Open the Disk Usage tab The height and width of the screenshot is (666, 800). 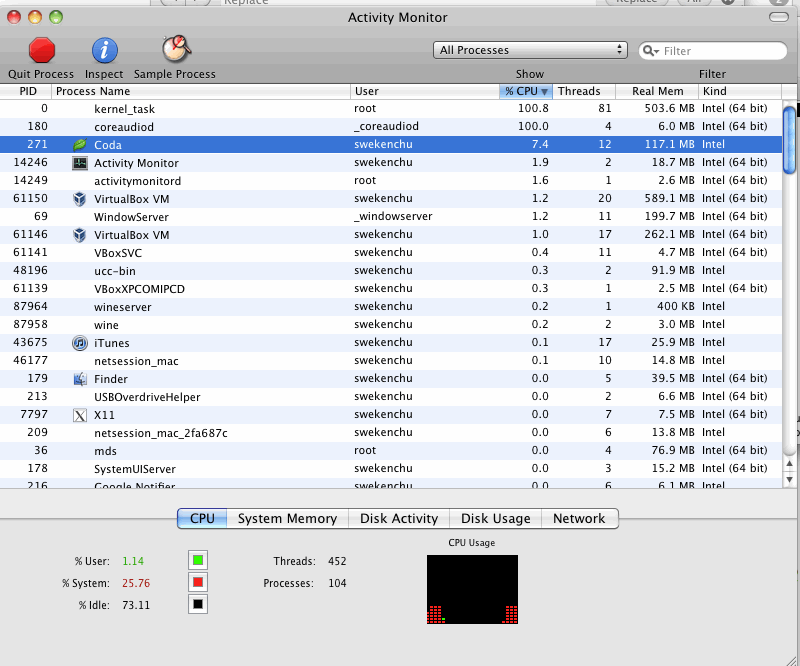click(495, 519)
